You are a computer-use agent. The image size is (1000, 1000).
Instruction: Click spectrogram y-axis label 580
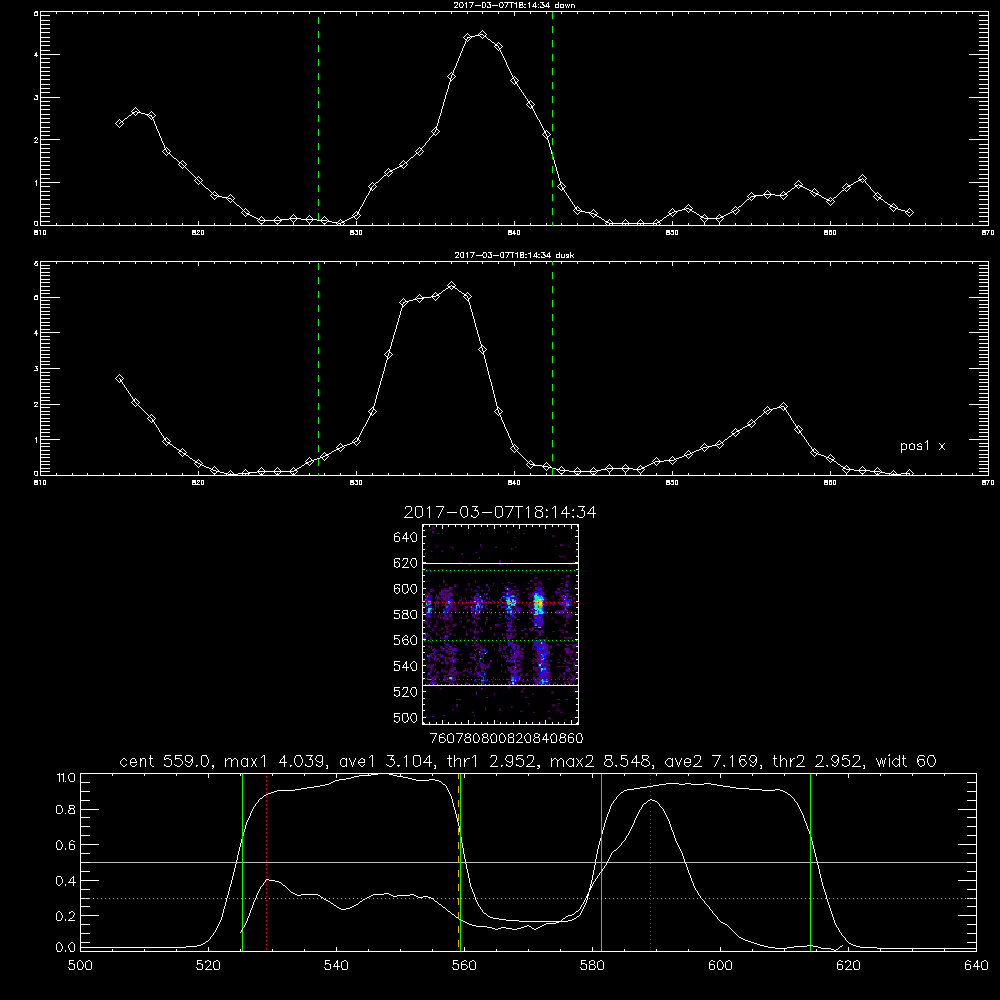click(x=405, y=615)
